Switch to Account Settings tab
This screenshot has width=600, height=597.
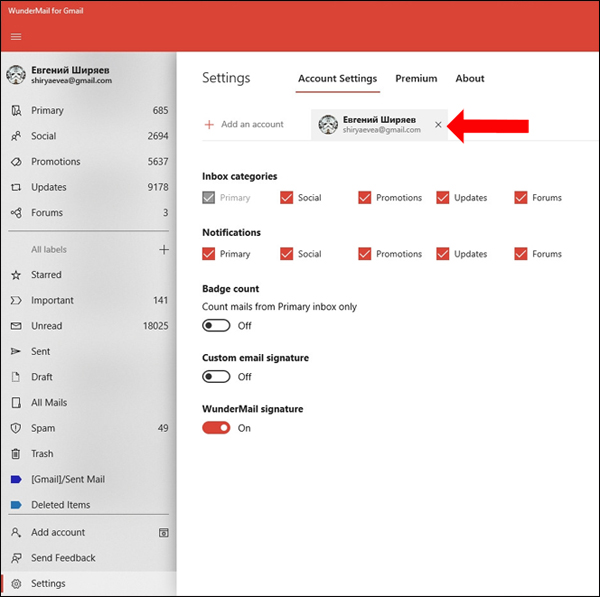pos(338,78)
